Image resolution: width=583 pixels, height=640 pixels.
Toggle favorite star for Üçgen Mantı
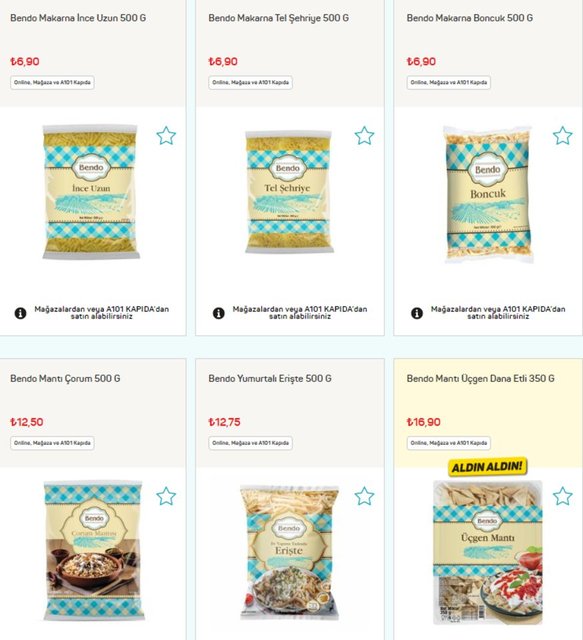(x=563, y=496)
